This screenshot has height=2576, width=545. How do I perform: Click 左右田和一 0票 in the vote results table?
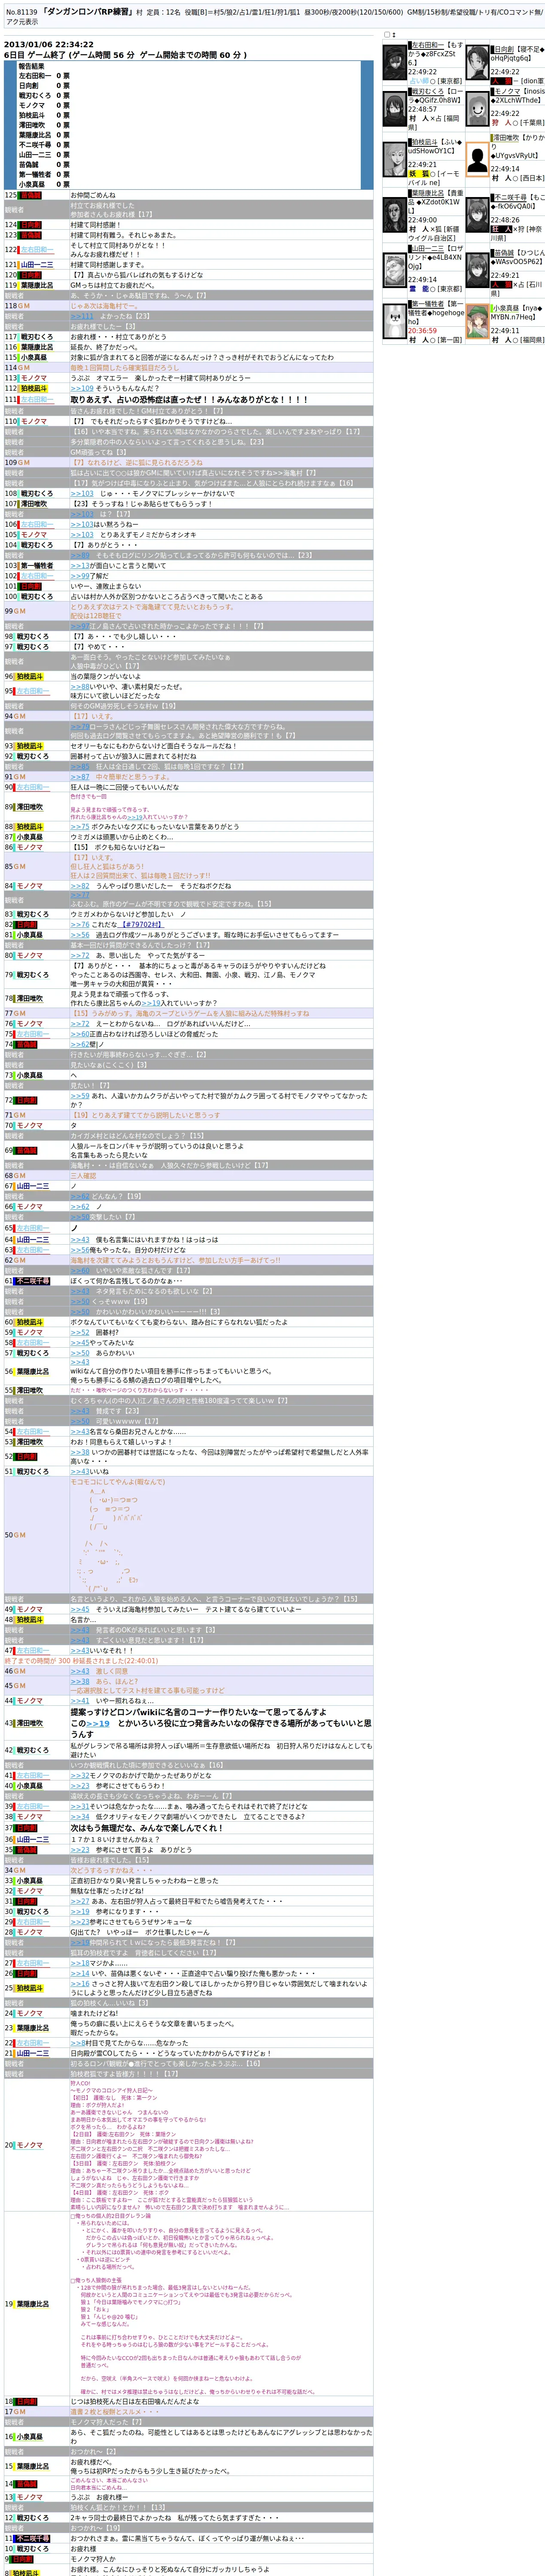[44, 76]
